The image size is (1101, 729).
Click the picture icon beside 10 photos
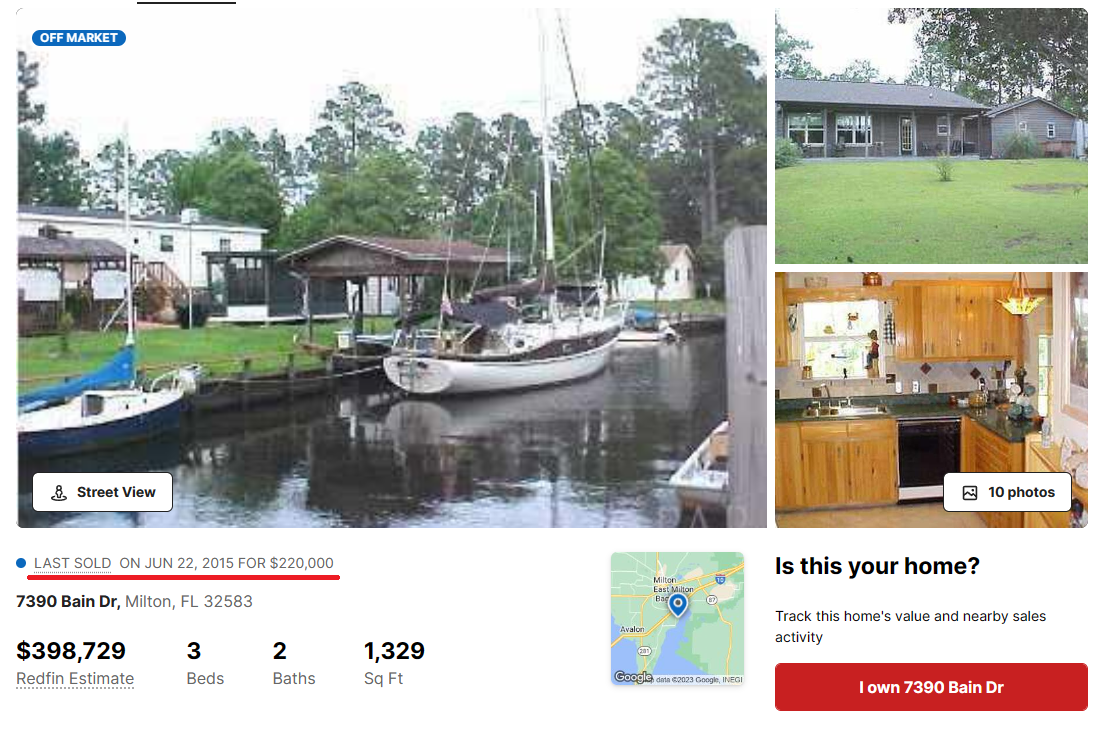click(x=970, y=492)
